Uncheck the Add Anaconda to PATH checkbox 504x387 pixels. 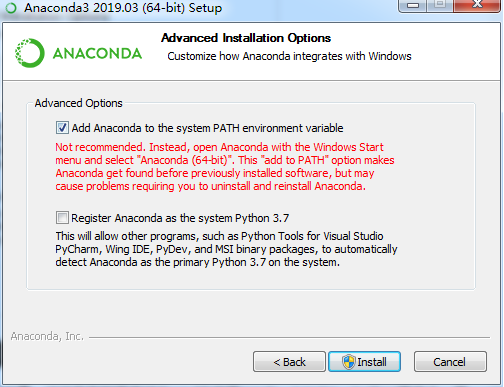(x=62, y=128)
